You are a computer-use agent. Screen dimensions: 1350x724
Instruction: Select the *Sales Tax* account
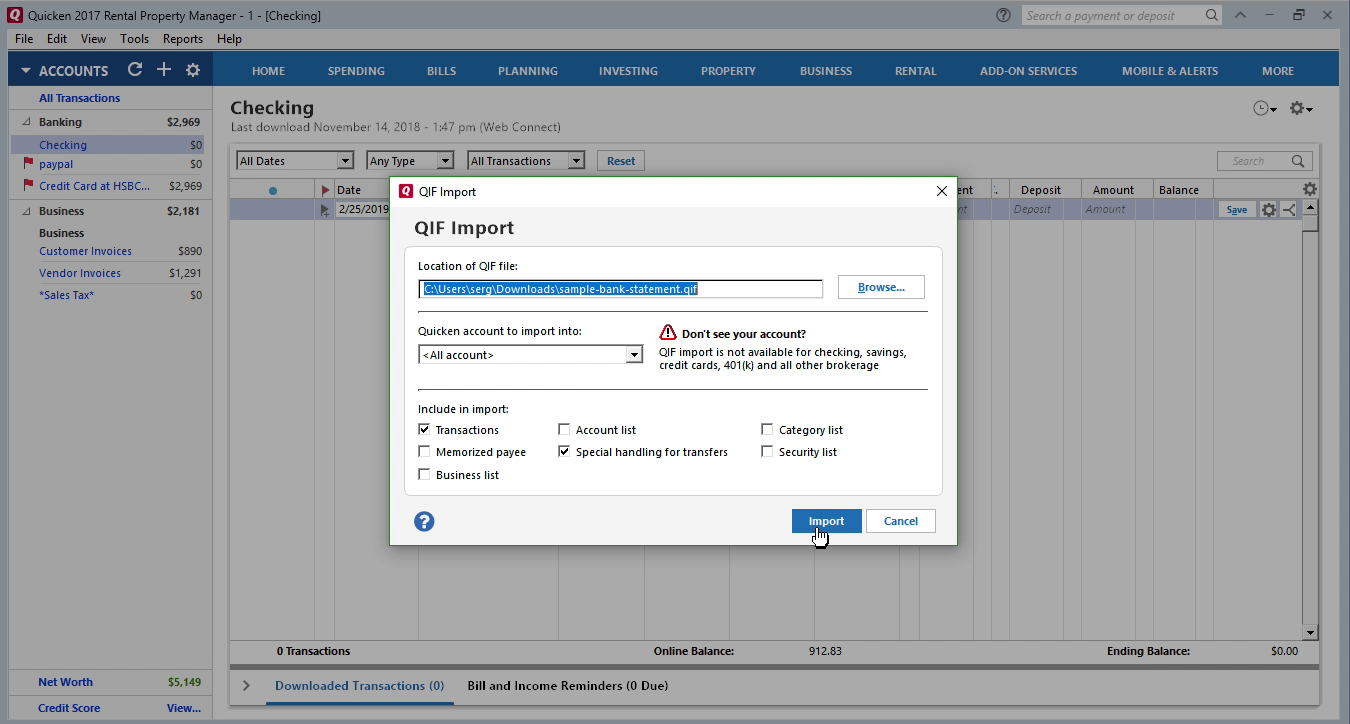[x=66, y=295]
